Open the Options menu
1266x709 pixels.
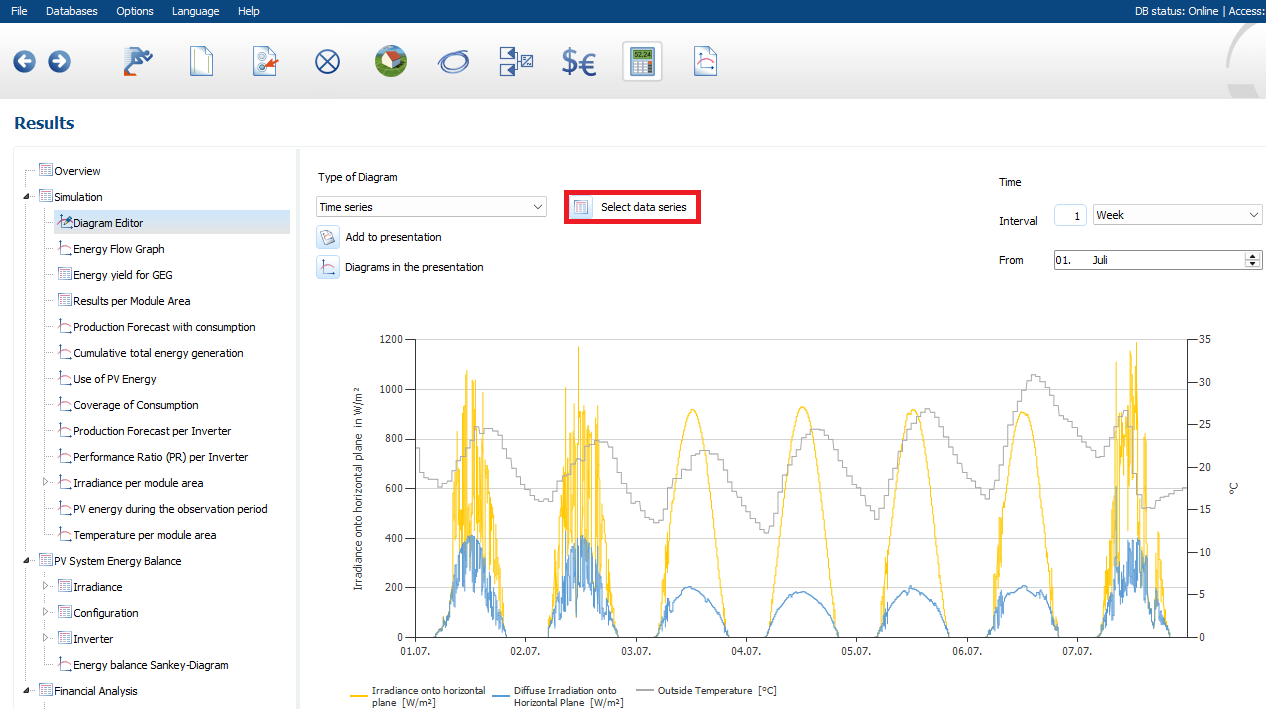[135, 11]
